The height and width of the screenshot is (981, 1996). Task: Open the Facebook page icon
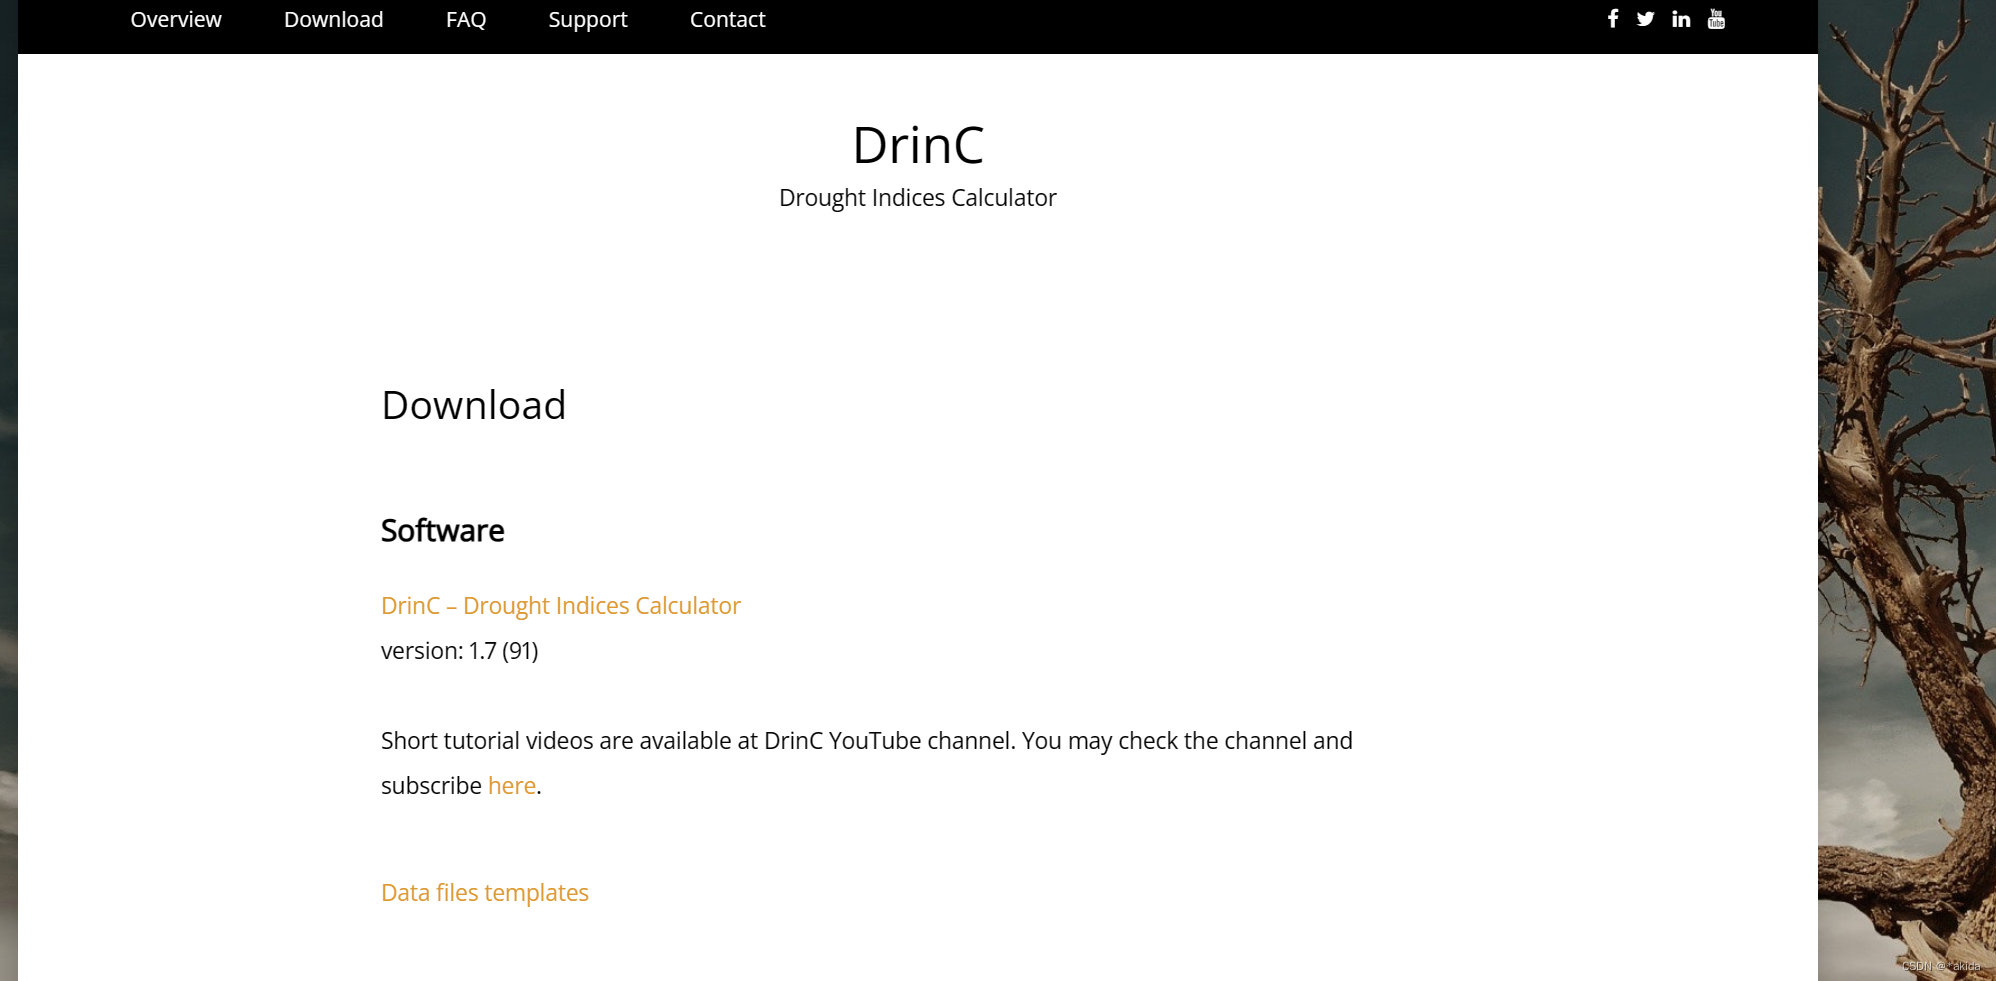tap(1613, 19)
